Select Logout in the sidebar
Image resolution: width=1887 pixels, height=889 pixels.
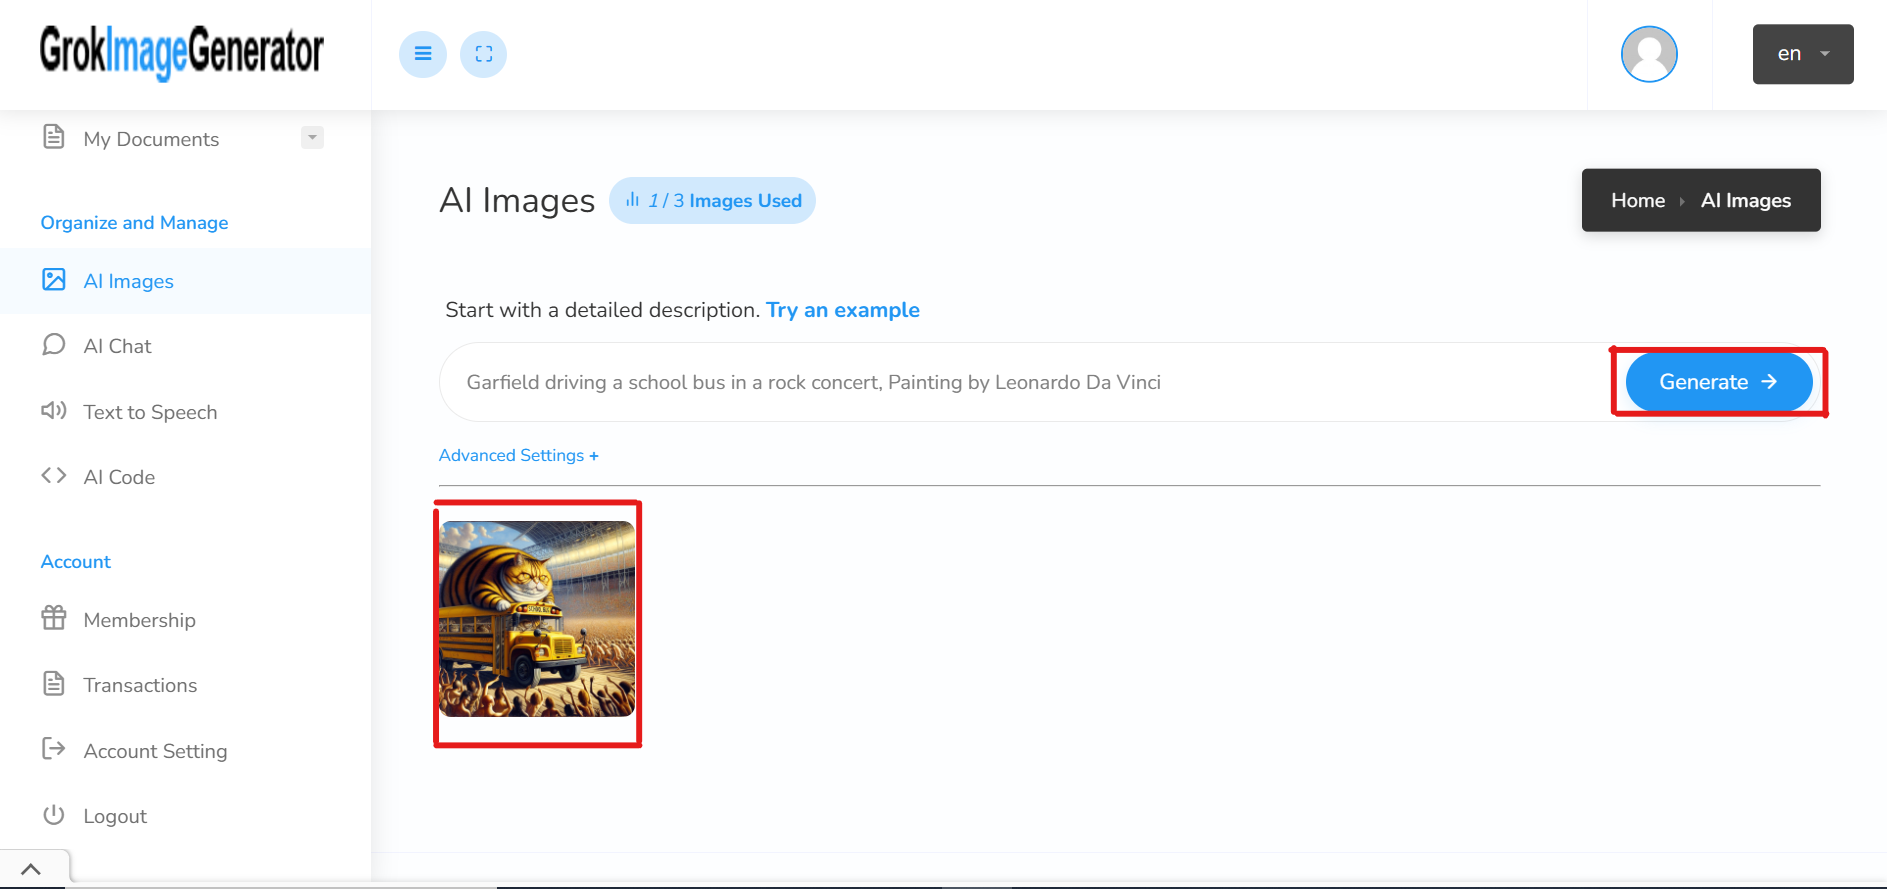(x=115, y=816)
